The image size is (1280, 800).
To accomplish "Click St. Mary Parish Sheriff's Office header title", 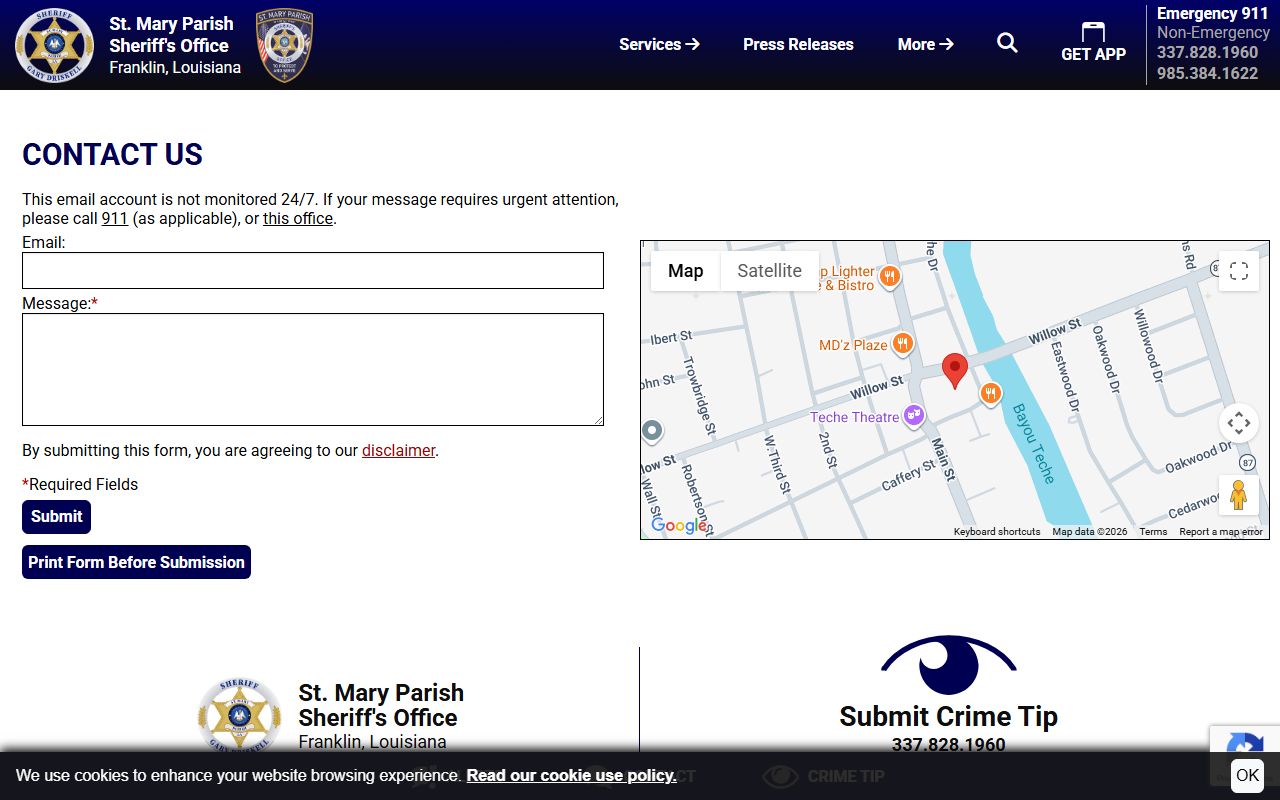I will click(171, 34).
